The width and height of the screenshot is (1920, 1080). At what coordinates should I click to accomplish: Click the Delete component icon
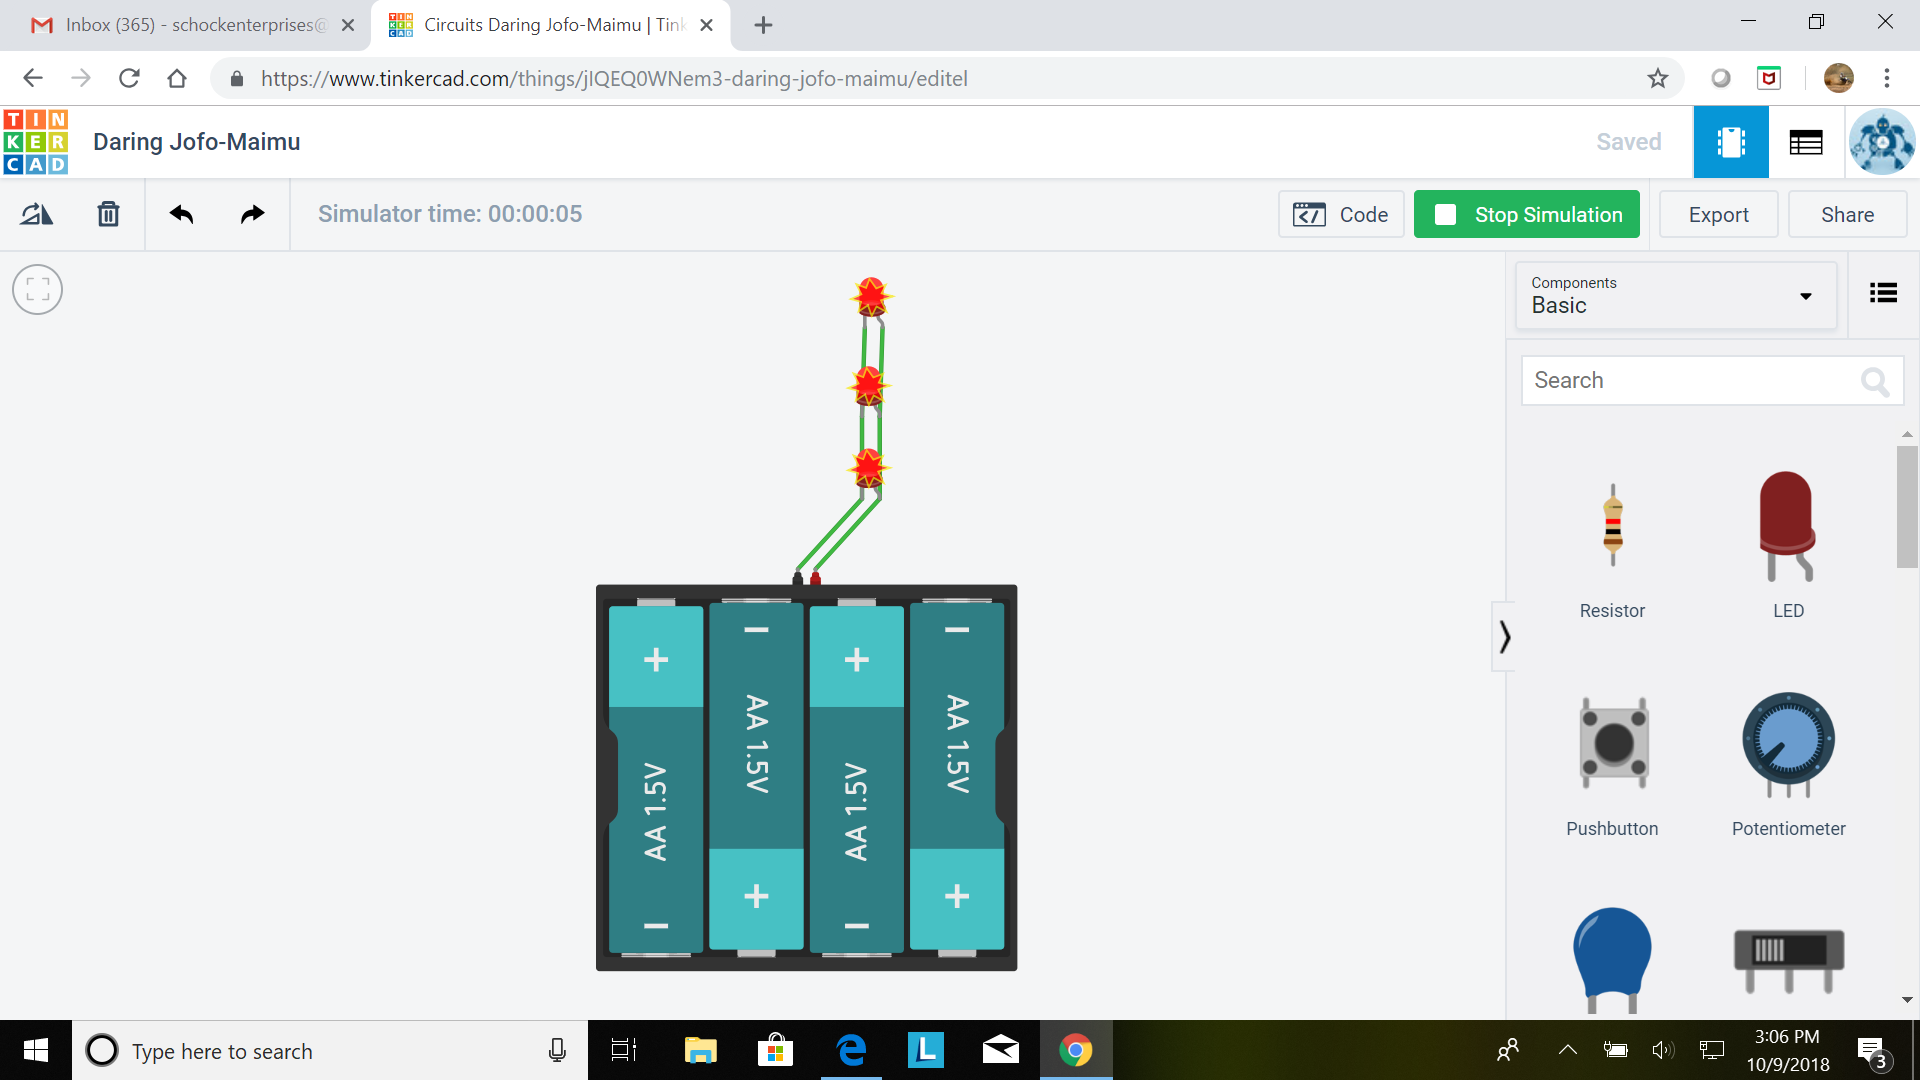pyautogui.click(x=107, y=213)
